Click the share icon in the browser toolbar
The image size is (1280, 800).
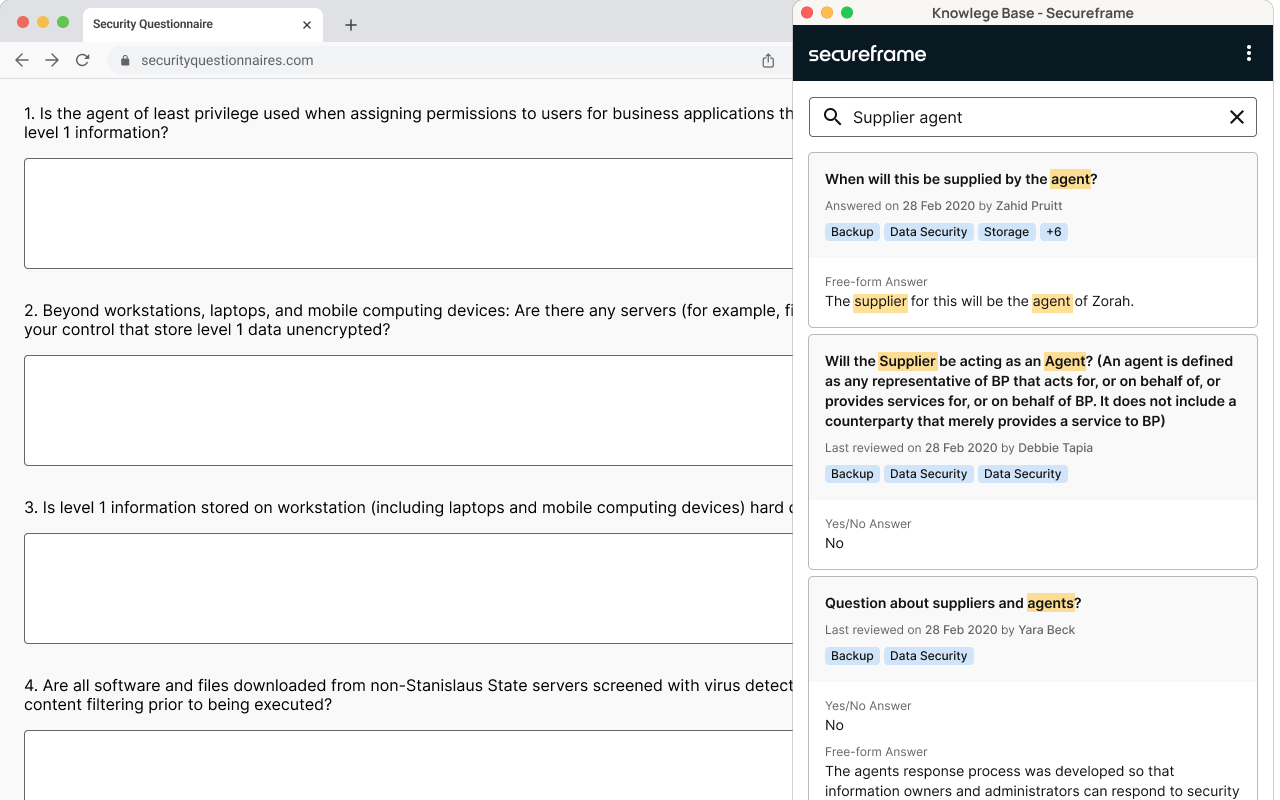[x=768, y=60]
